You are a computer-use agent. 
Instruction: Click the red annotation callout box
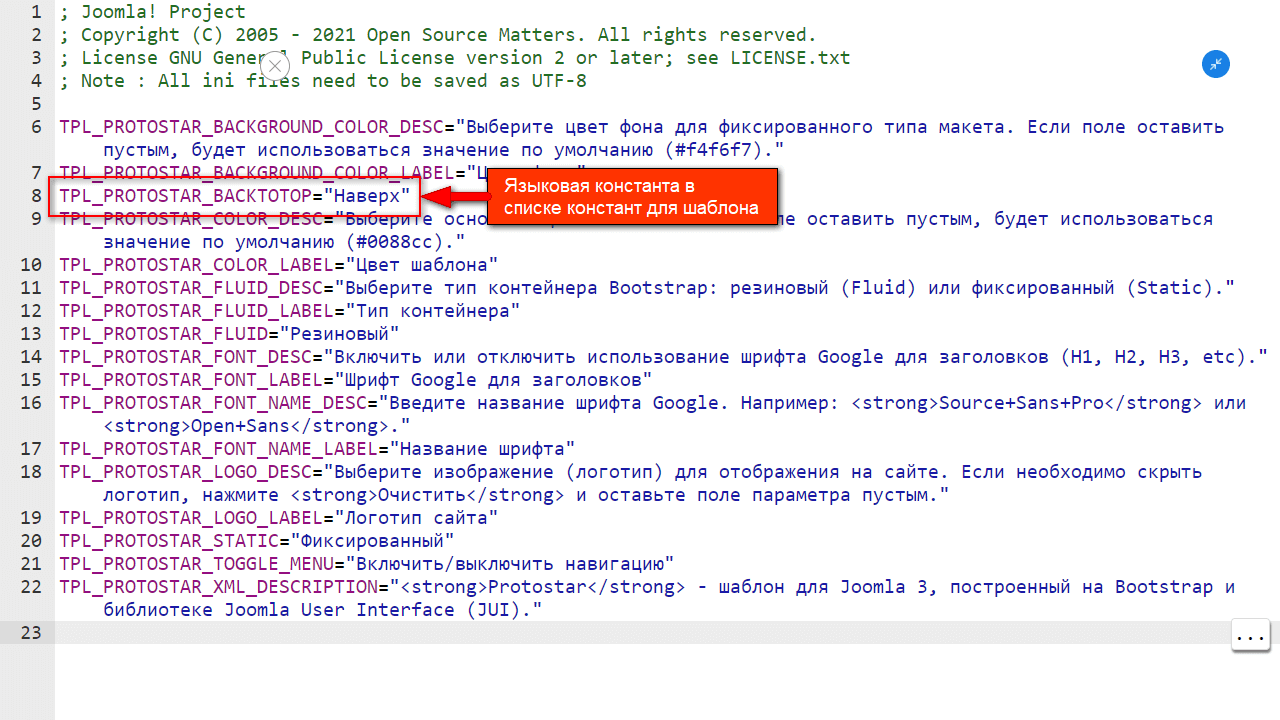(x=631, y=197)
